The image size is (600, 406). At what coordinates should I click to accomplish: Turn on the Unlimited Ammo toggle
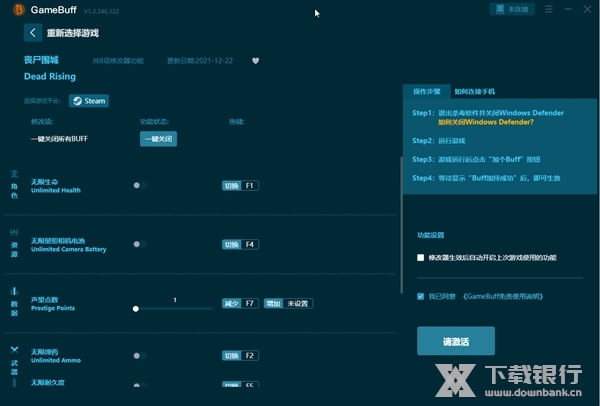tap(139, 355)
